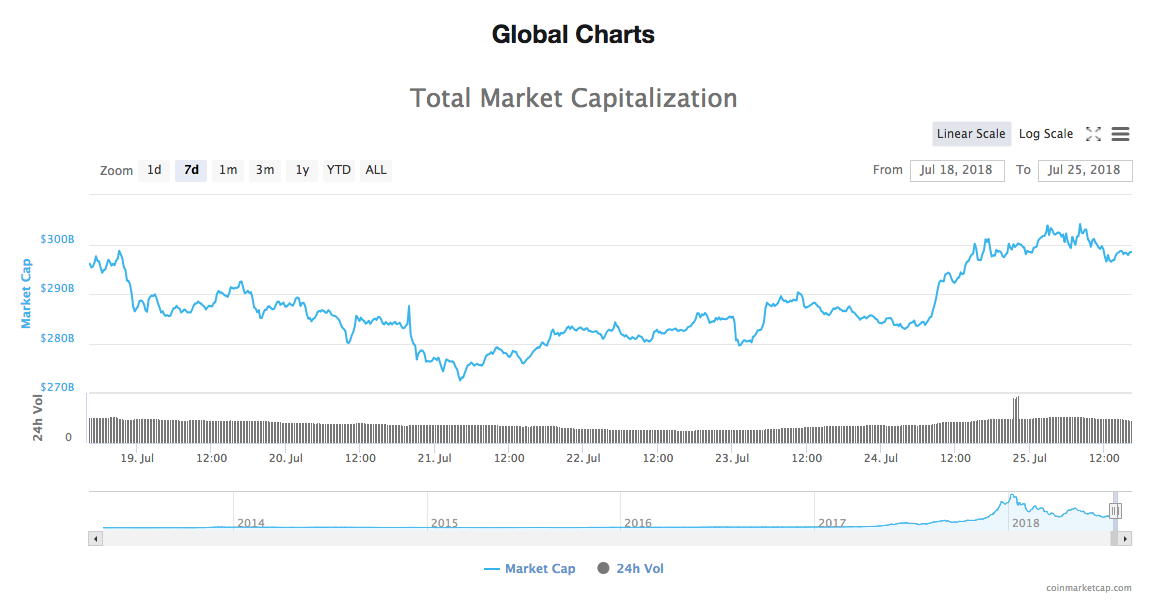Click the navigator range handle near 2018

[x=1113, y=511]
